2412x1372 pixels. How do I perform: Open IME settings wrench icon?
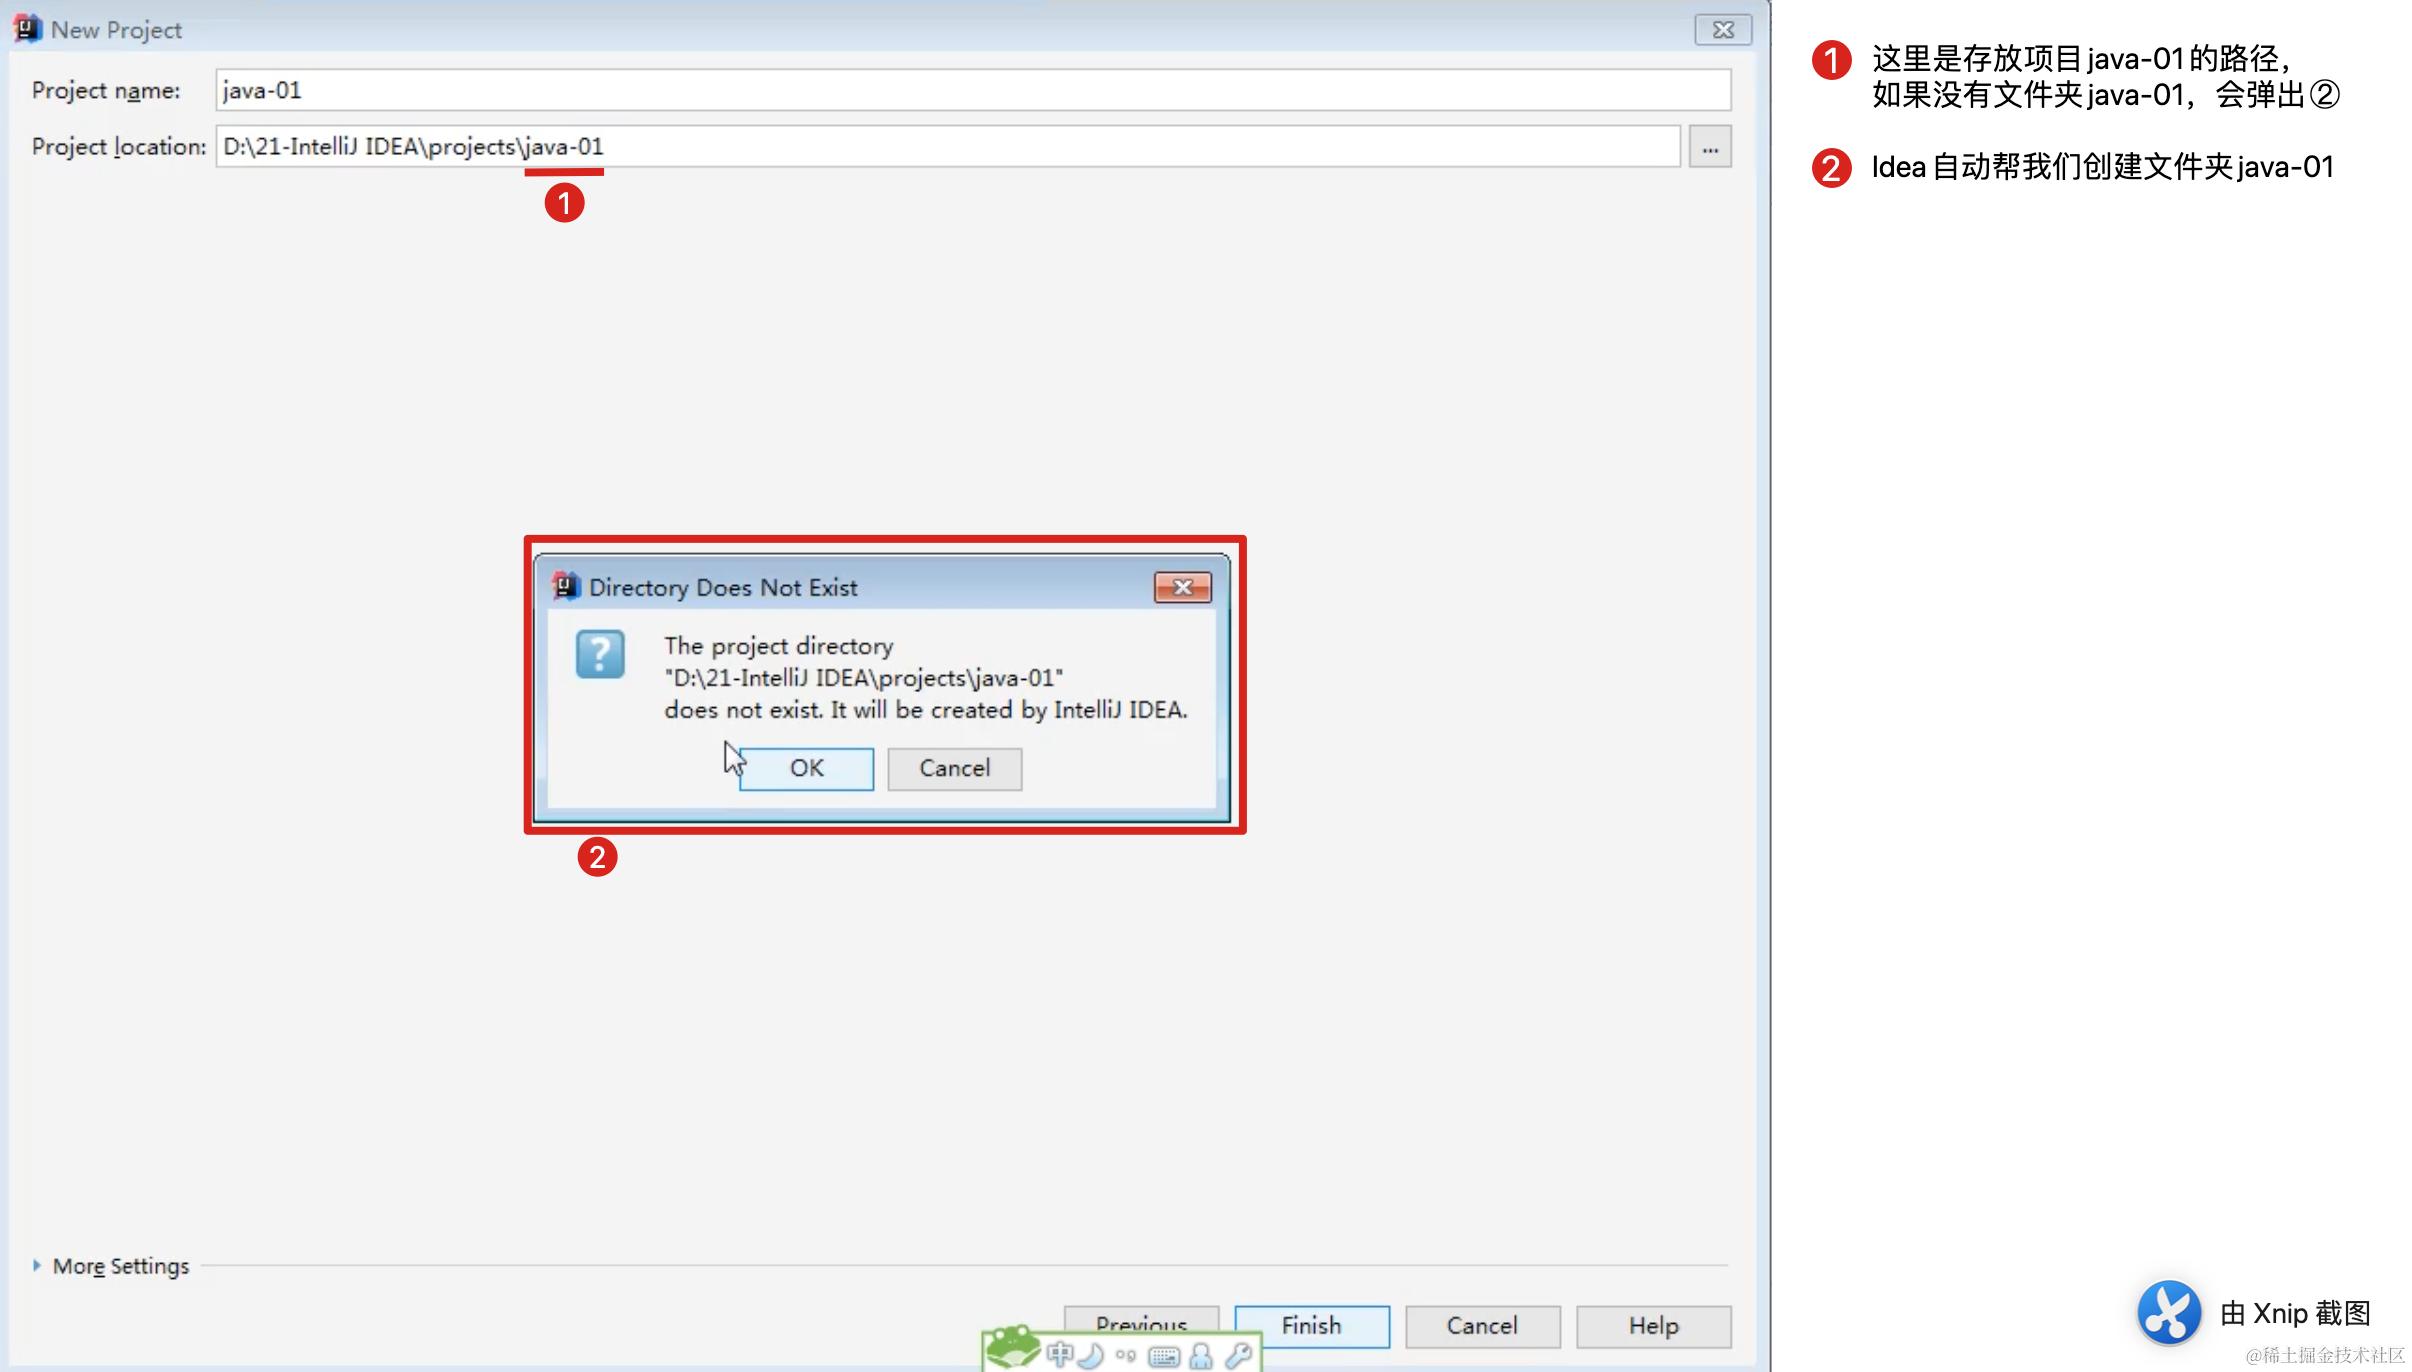click(x=1239, y=1355)
